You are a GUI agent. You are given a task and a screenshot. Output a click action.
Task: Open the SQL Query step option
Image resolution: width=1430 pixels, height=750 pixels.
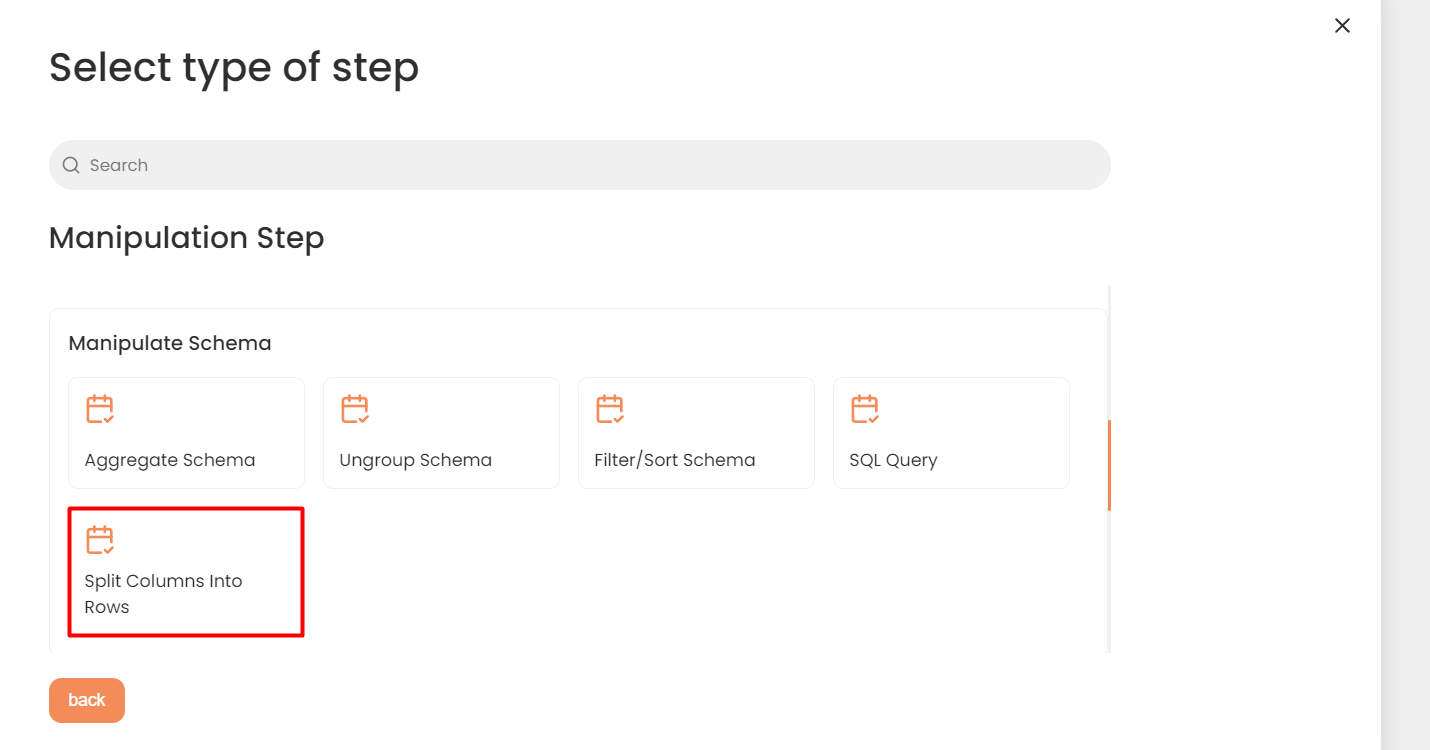pos(951,433)
